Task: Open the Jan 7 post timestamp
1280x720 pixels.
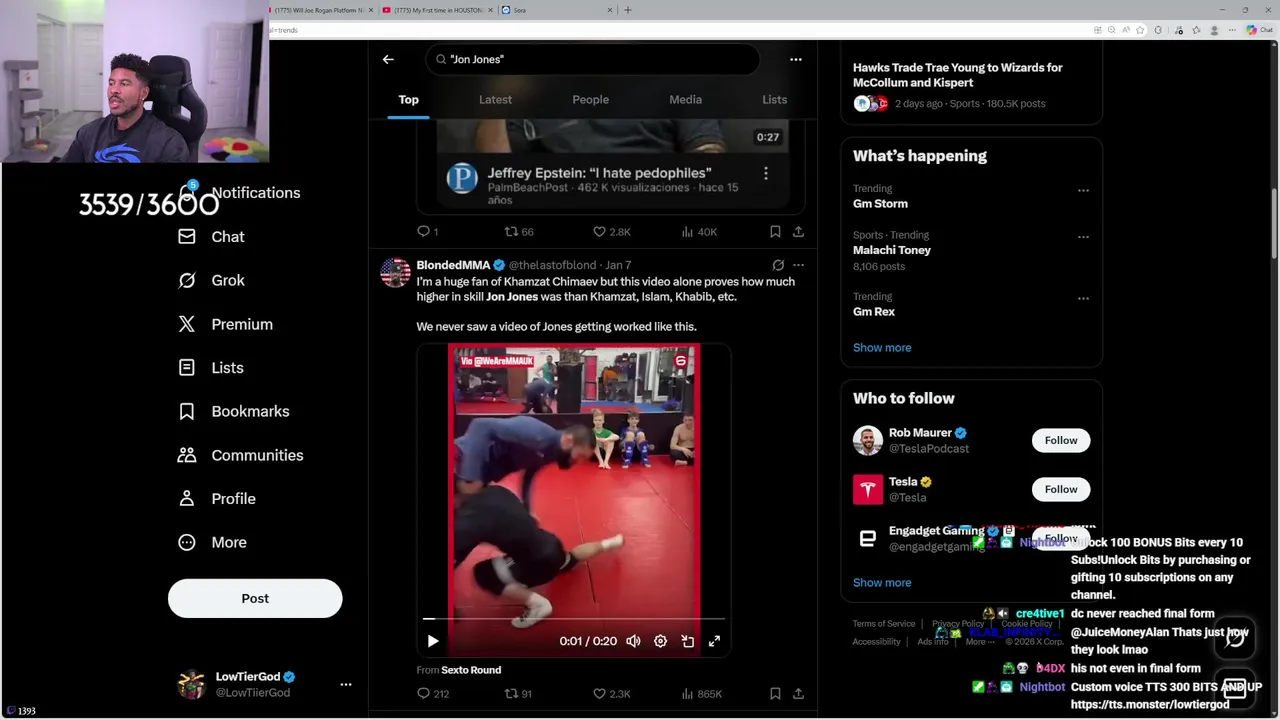Action: tap(618, 265)
